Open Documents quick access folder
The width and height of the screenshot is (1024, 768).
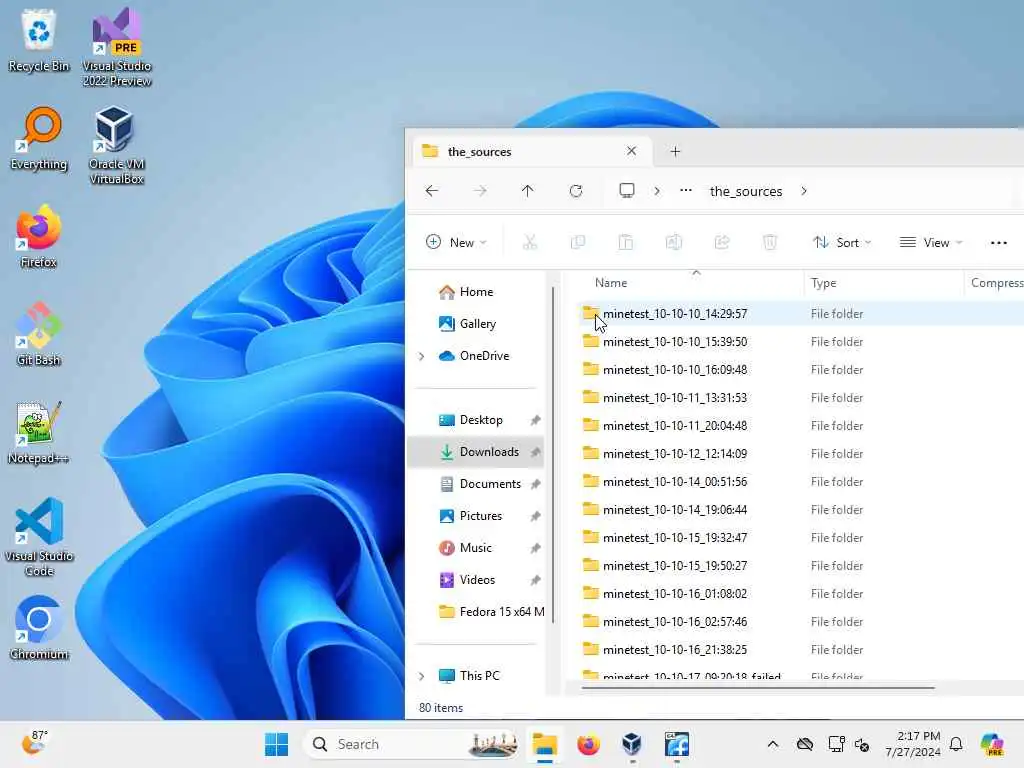point(490,484)
